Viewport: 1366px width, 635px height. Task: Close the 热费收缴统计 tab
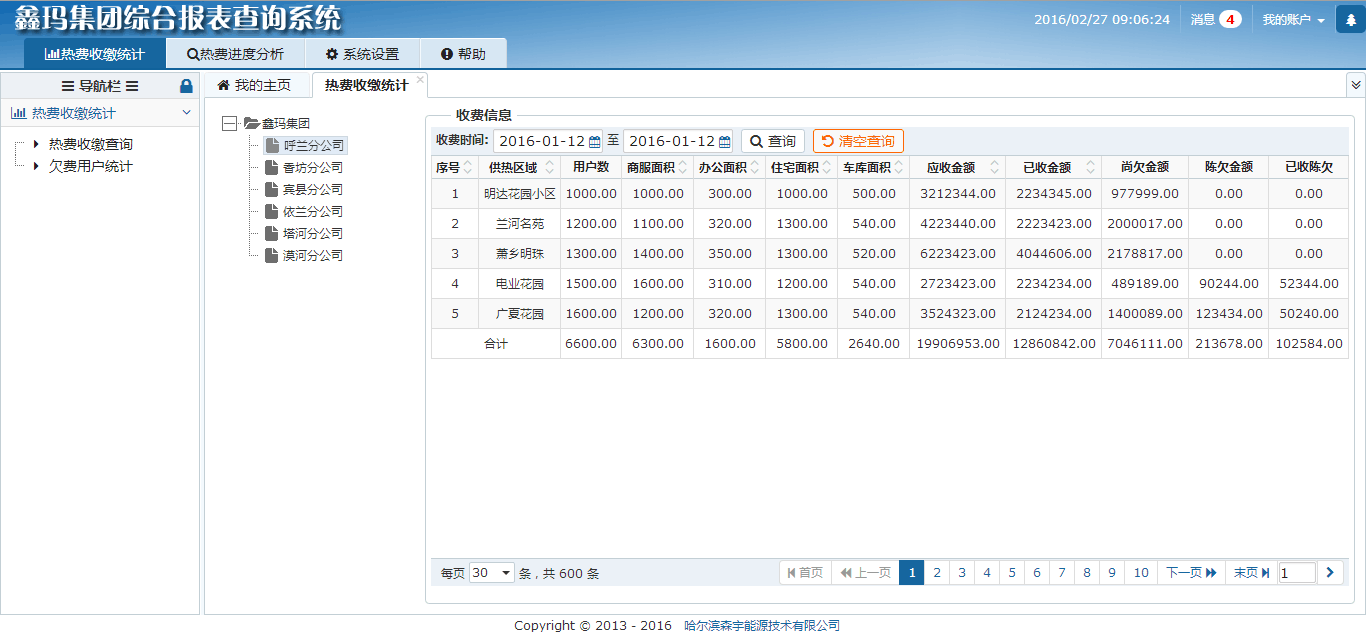420,79
